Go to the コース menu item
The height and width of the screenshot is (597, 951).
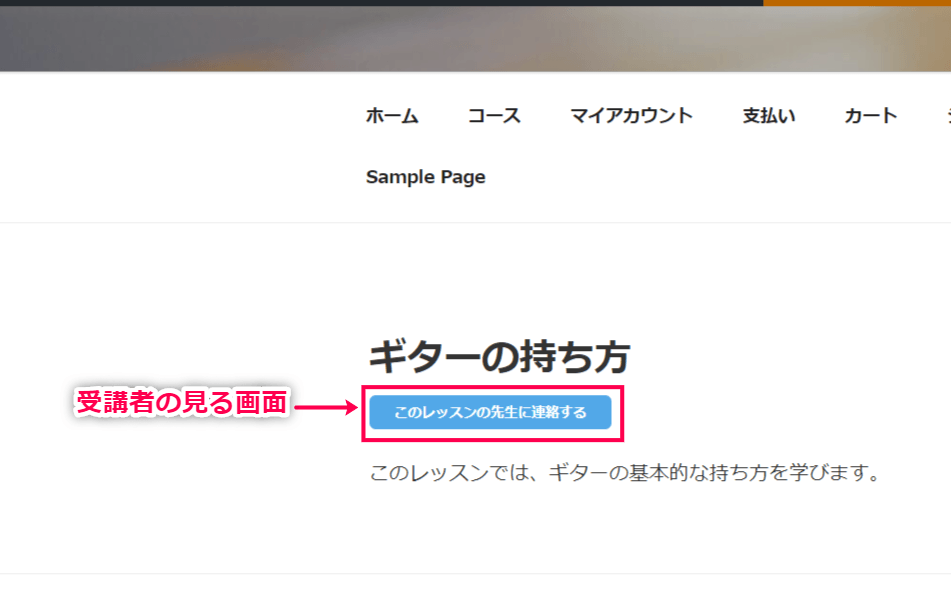tap(494, 115)
